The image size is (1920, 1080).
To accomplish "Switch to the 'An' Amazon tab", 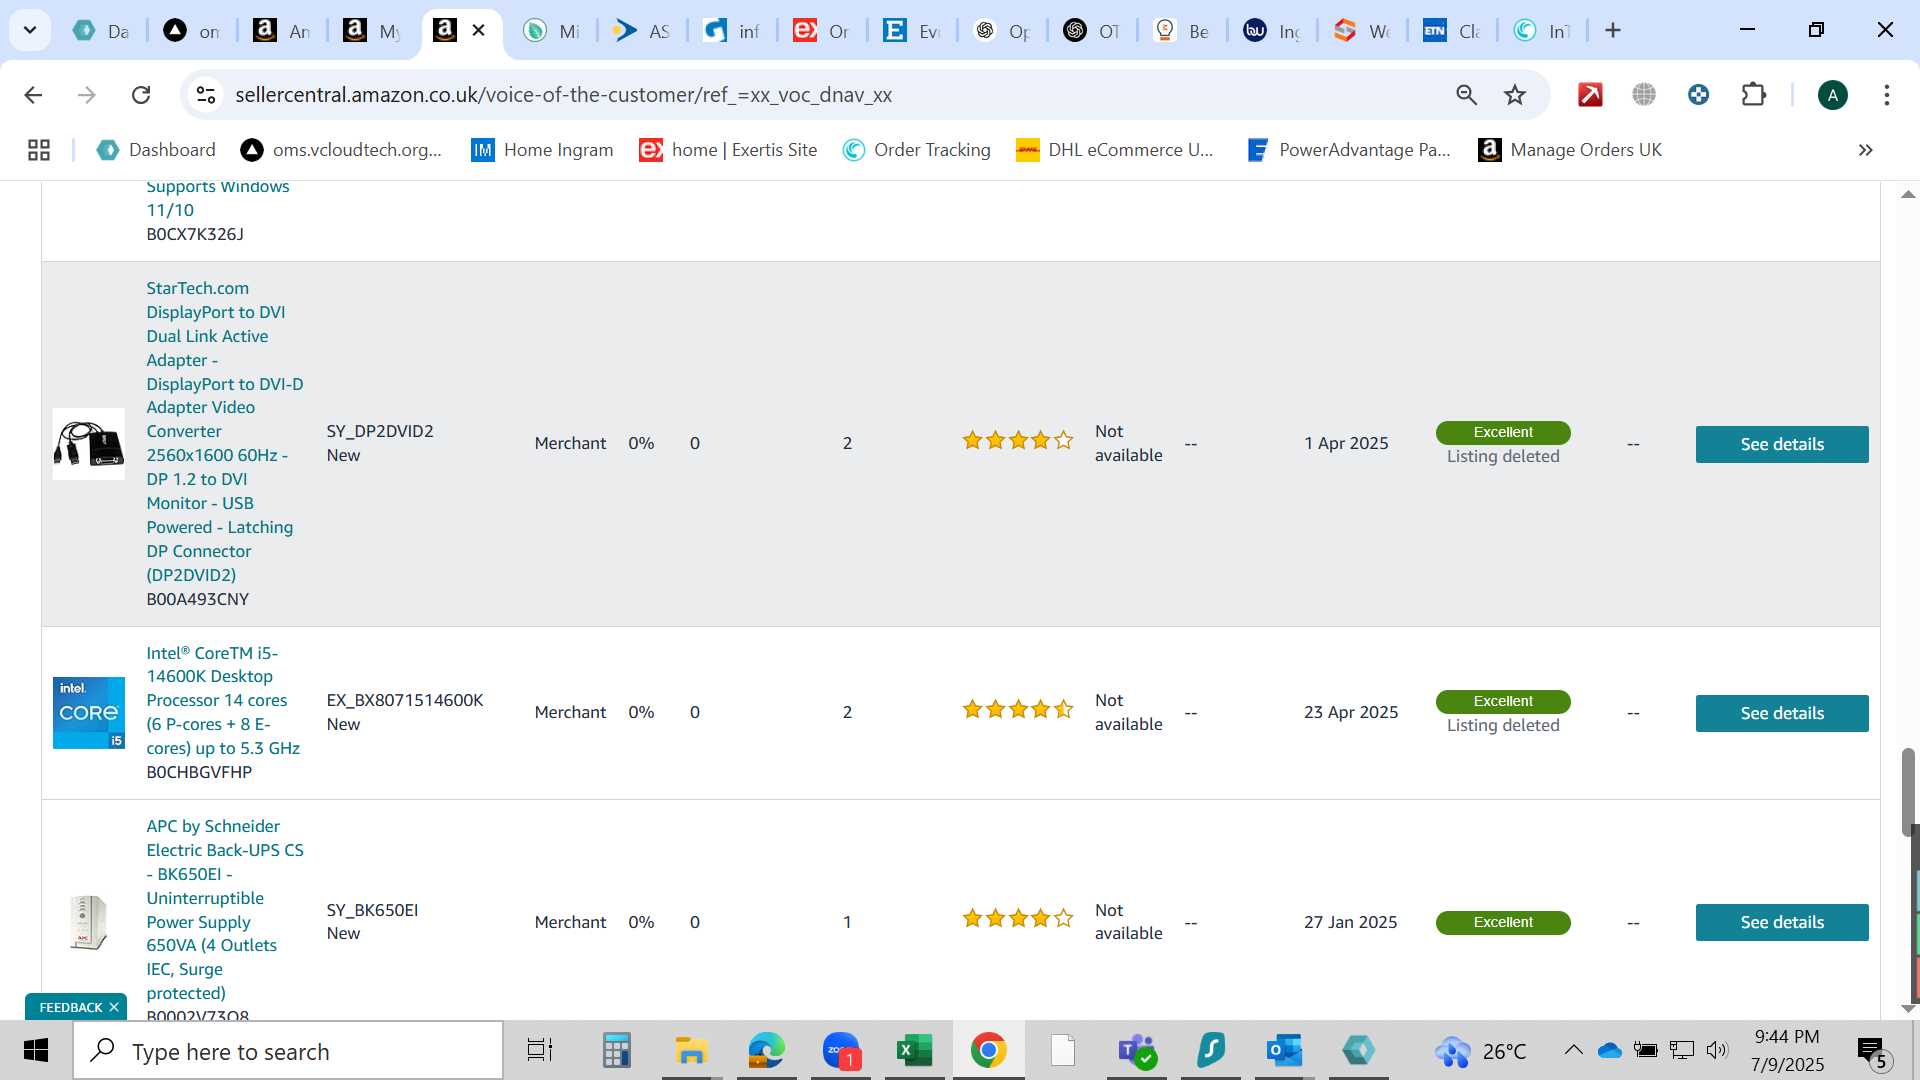I will (x=281, y=31).
